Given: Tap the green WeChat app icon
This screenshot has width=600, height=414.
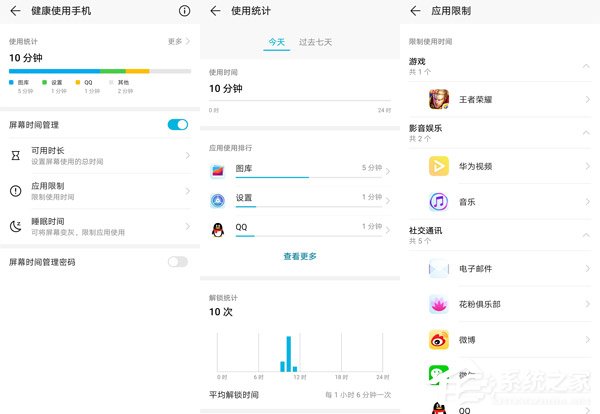Looking at the screenshot, I should [x=439, y=374].
